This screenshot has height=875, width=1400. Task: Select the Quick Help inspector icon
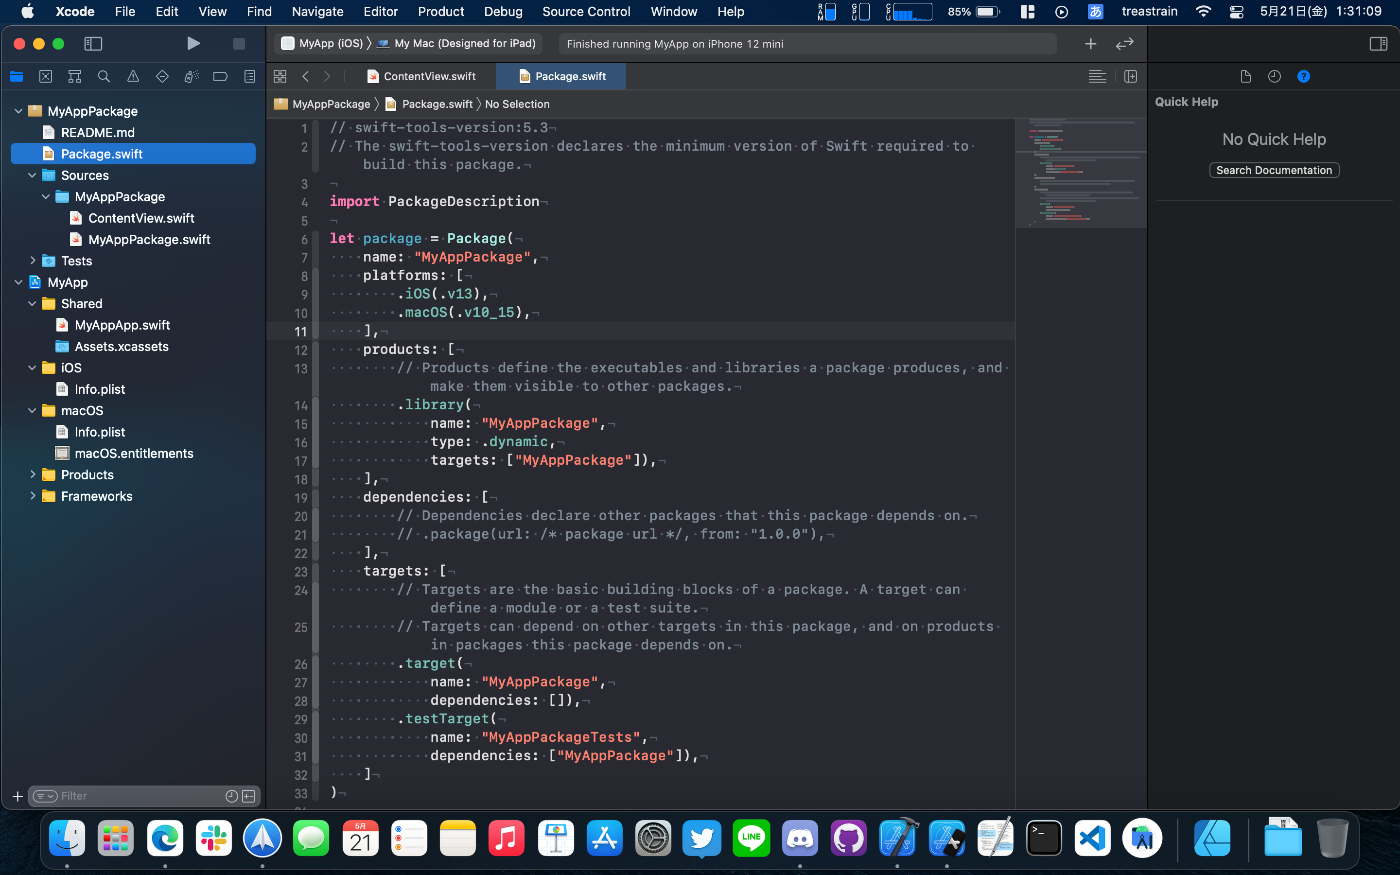(x=1303, y=76)
